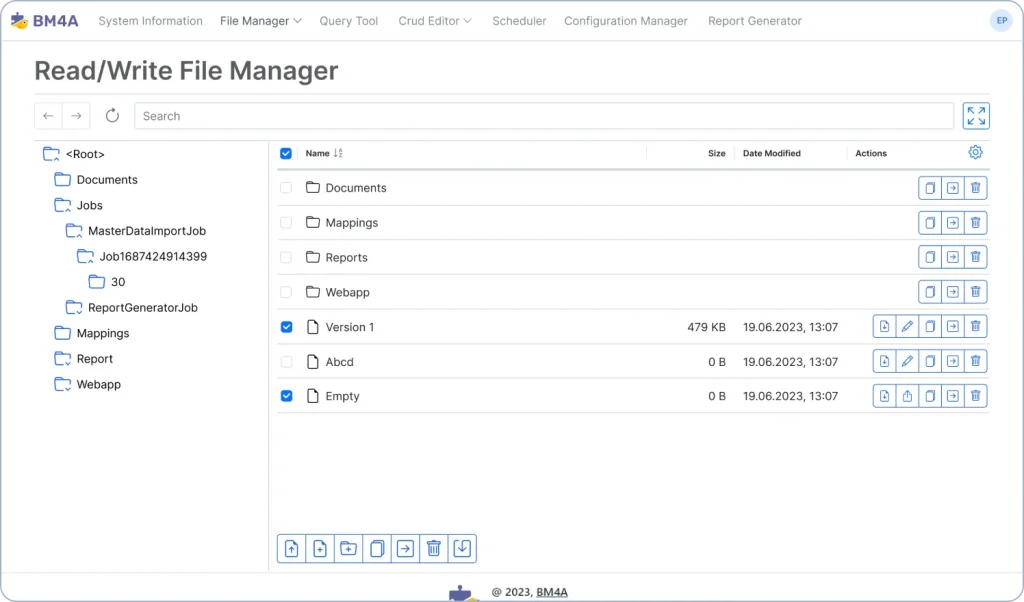Download selected items via bottom toolbar
This screenshot has width=1024, height=602.
point(462,548)
